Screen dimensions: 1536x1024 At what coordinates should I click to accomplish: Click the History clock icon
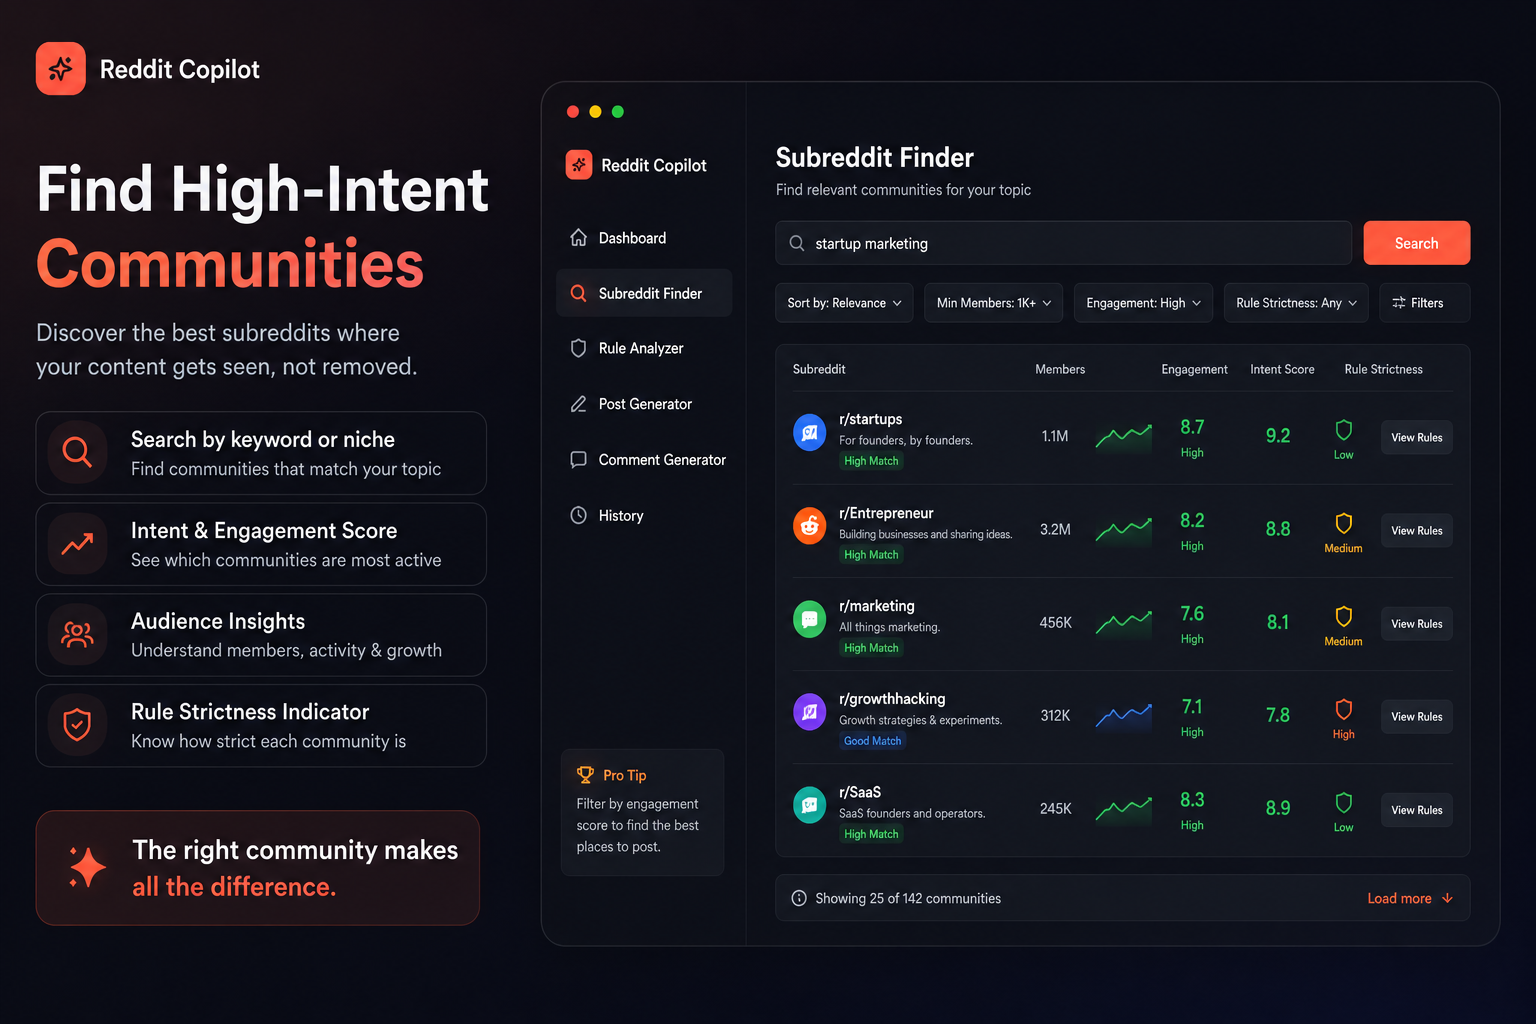(x=578, y=515)
